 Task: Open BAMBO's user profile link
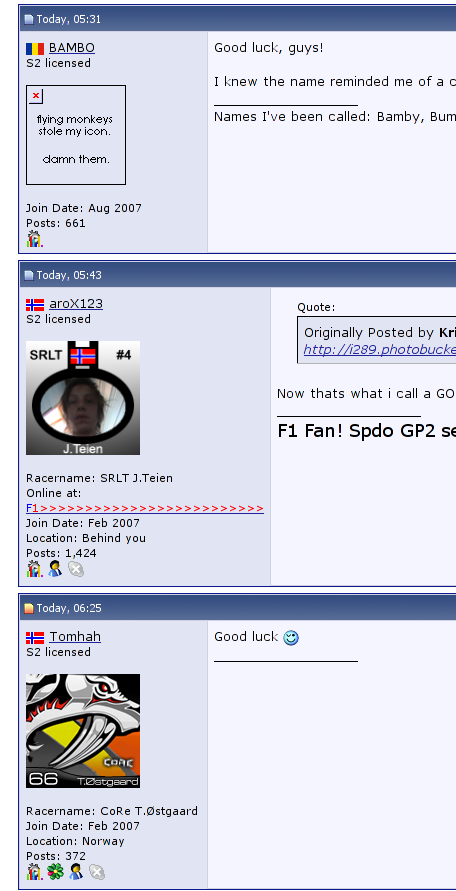pos(72,48)
